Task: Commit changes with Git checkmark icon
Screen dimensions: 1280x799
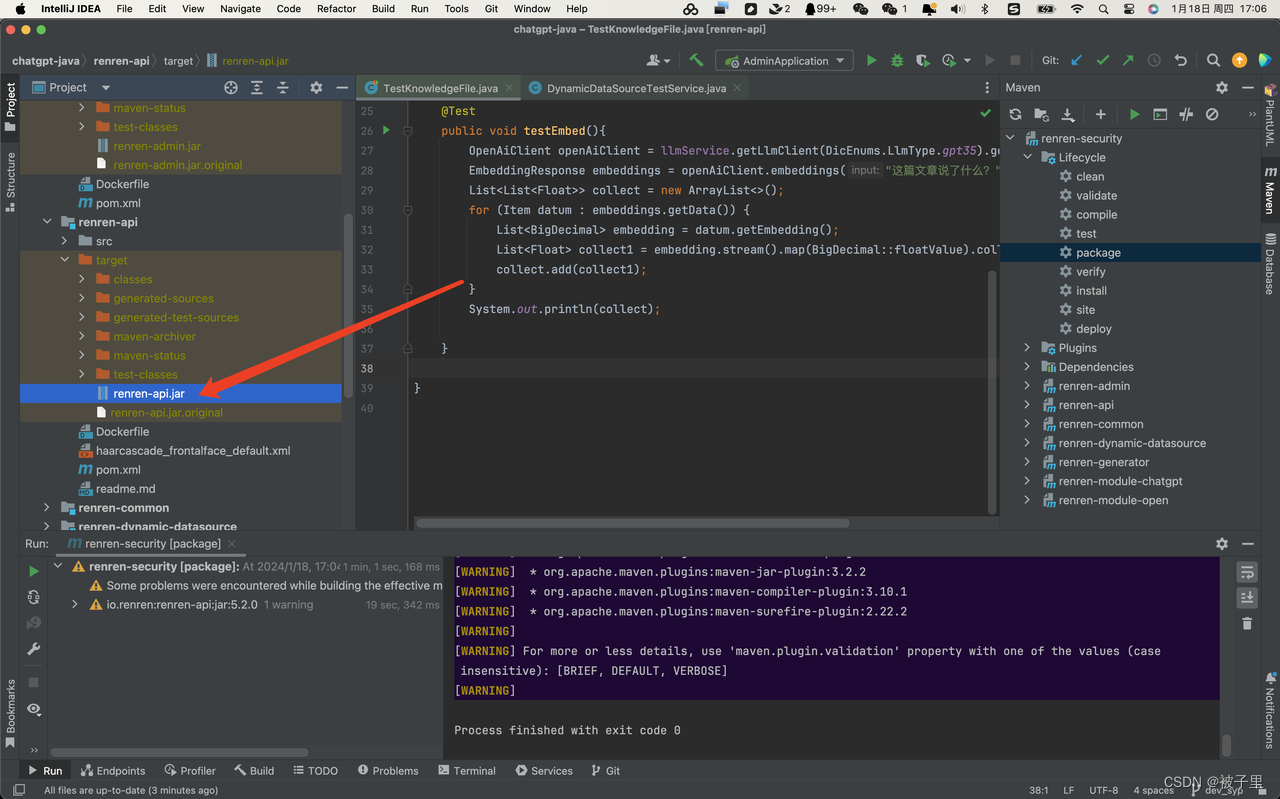Action: pyautogui.click(x=1103, y=60)
